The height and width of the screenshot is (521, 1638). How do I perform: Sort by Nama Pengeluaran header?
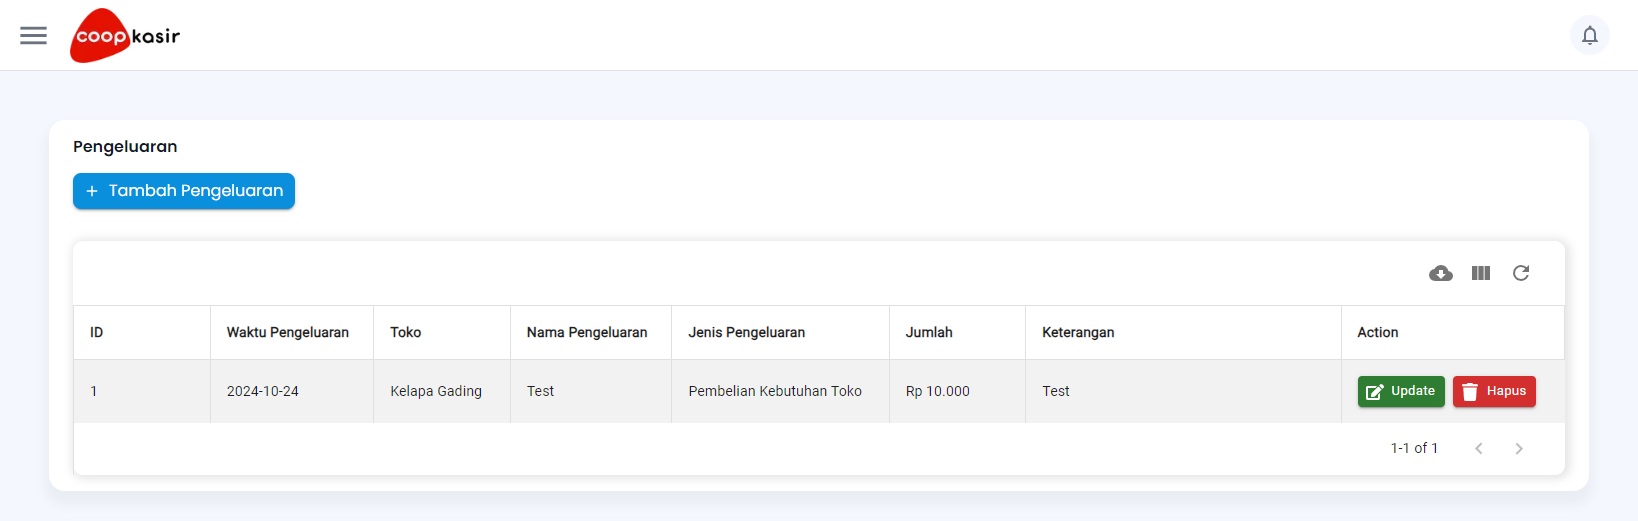click(x=587, y=332)
